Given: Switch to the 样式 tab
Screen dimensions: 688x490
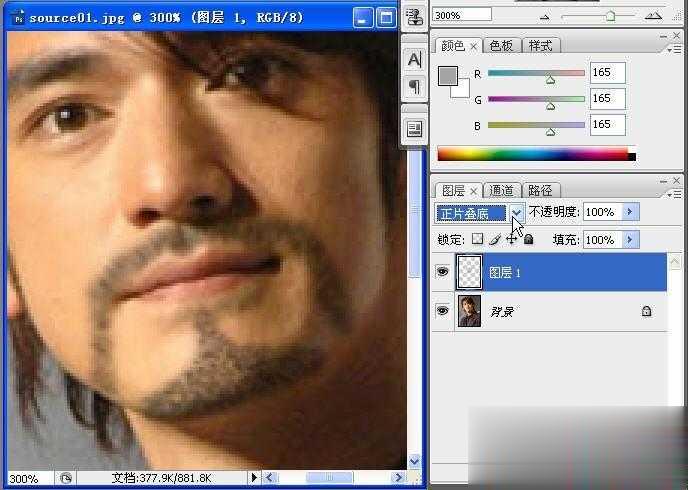Looking at the screenshot, I should [x=541, y=46].
